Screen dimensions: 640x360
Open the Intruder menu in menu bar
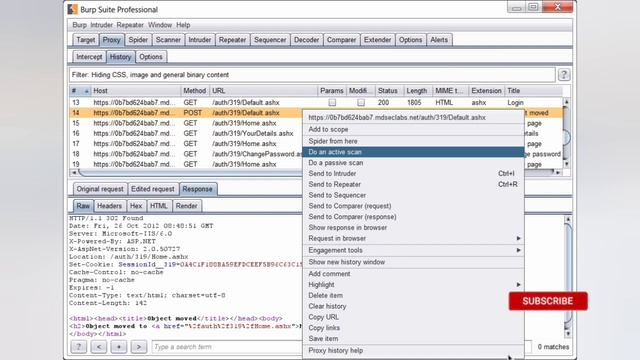pos(101,25)
